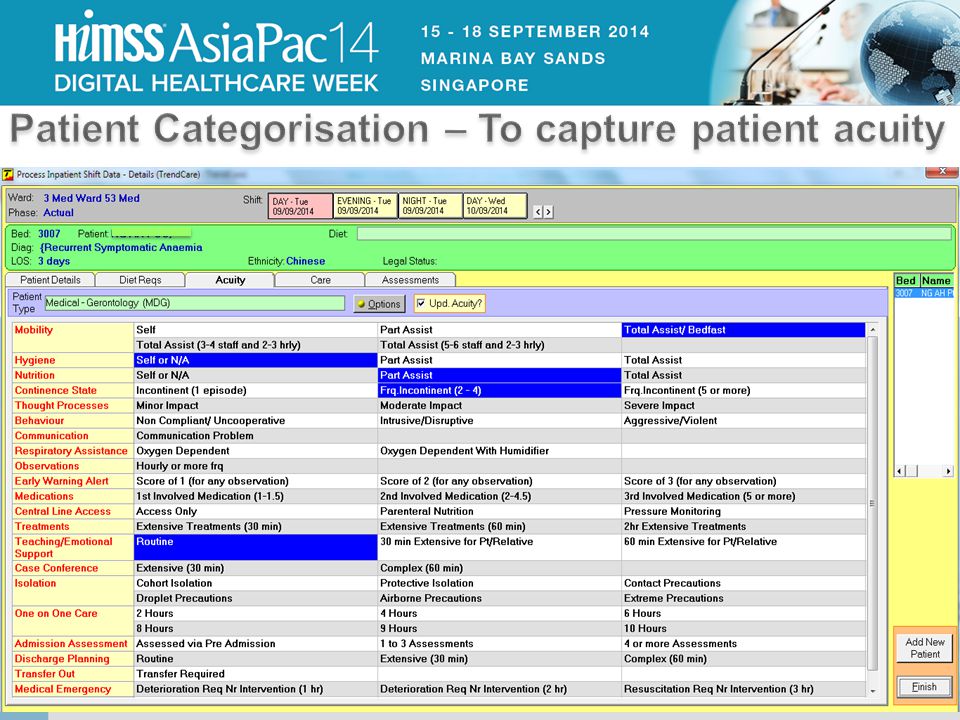Click the acuity grid scroll down arrow

coord(873,691)
